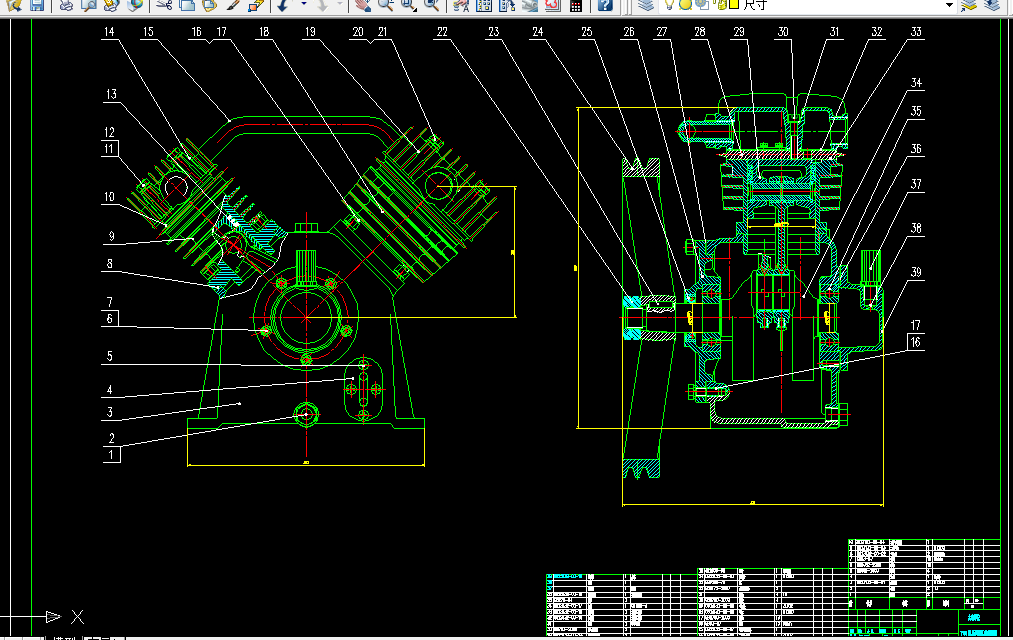Click layer name 尺寸 in layer box
The width and height of the screenshot is (1013, 640).
point(755,5)
